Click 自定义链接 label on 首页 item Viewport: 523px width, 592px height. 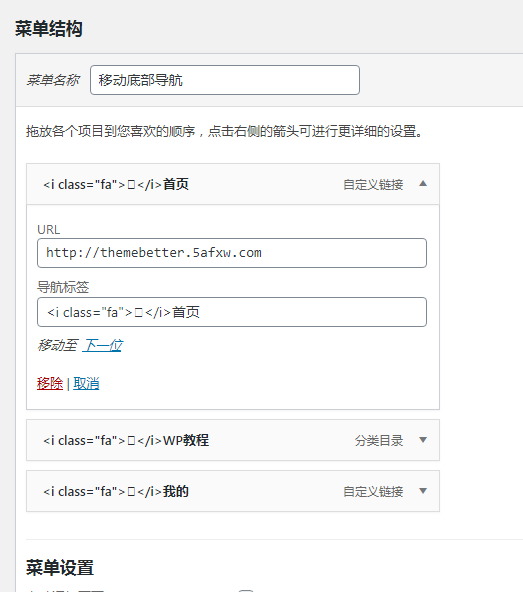point(373,185)
